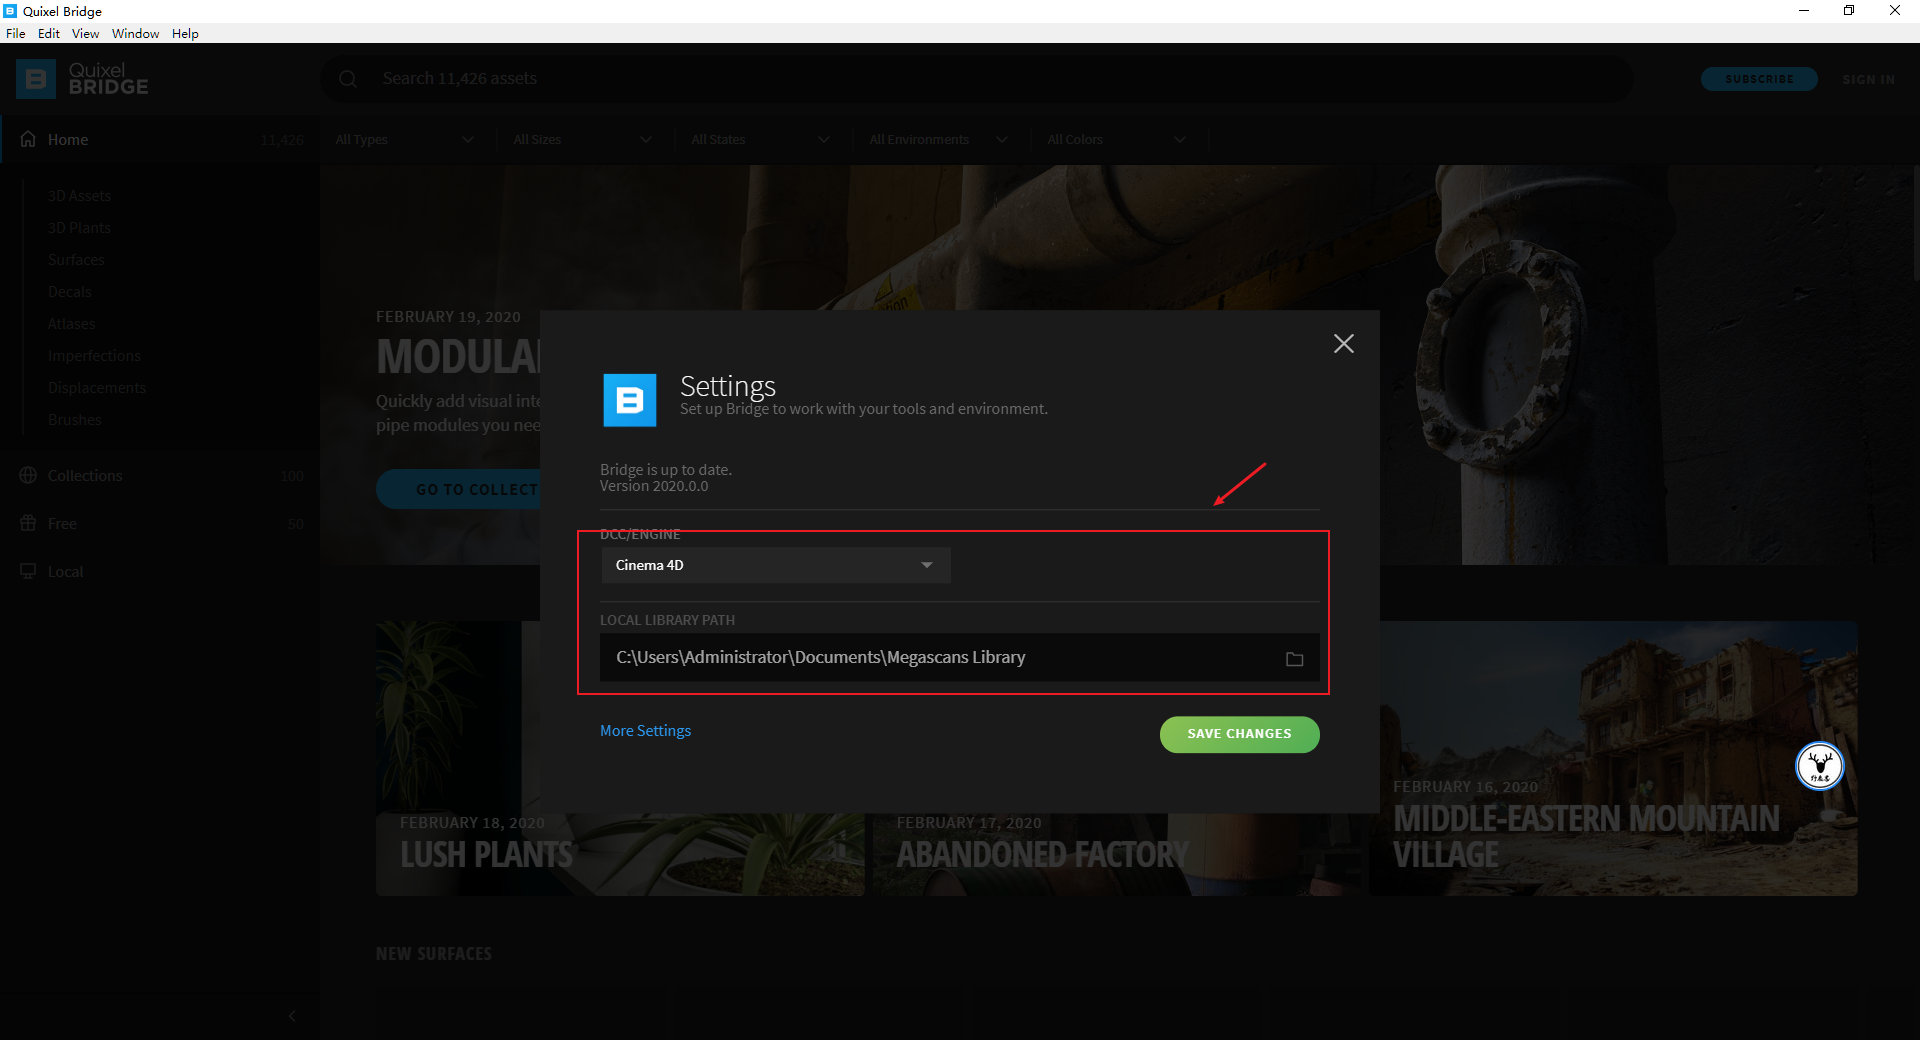Select Displacements in the sidebar
1920x1040 pixels.
(x=97, y=388)
